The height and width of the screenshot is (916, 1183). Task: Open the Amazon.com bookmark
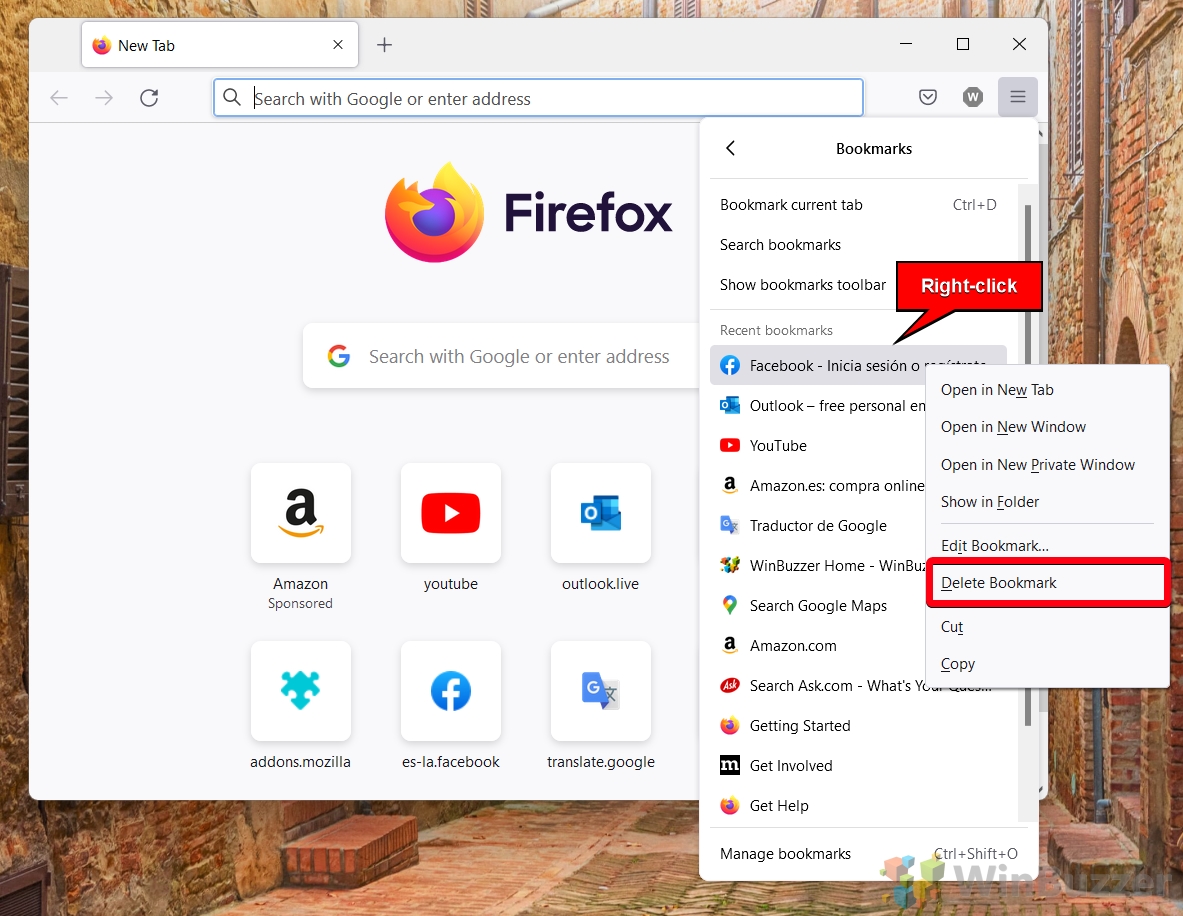[x=817, y=645]
